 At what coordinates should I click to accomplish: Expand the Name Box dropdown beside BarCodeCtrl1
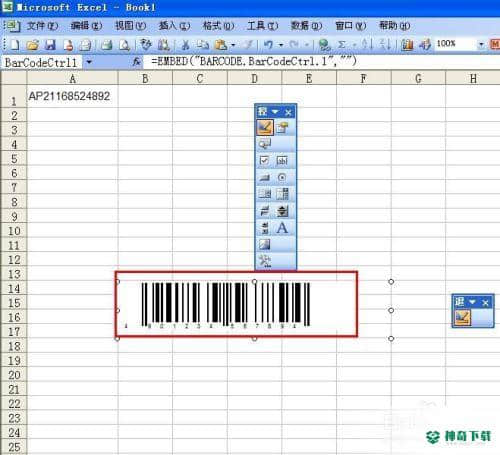(x=89, y=62)
